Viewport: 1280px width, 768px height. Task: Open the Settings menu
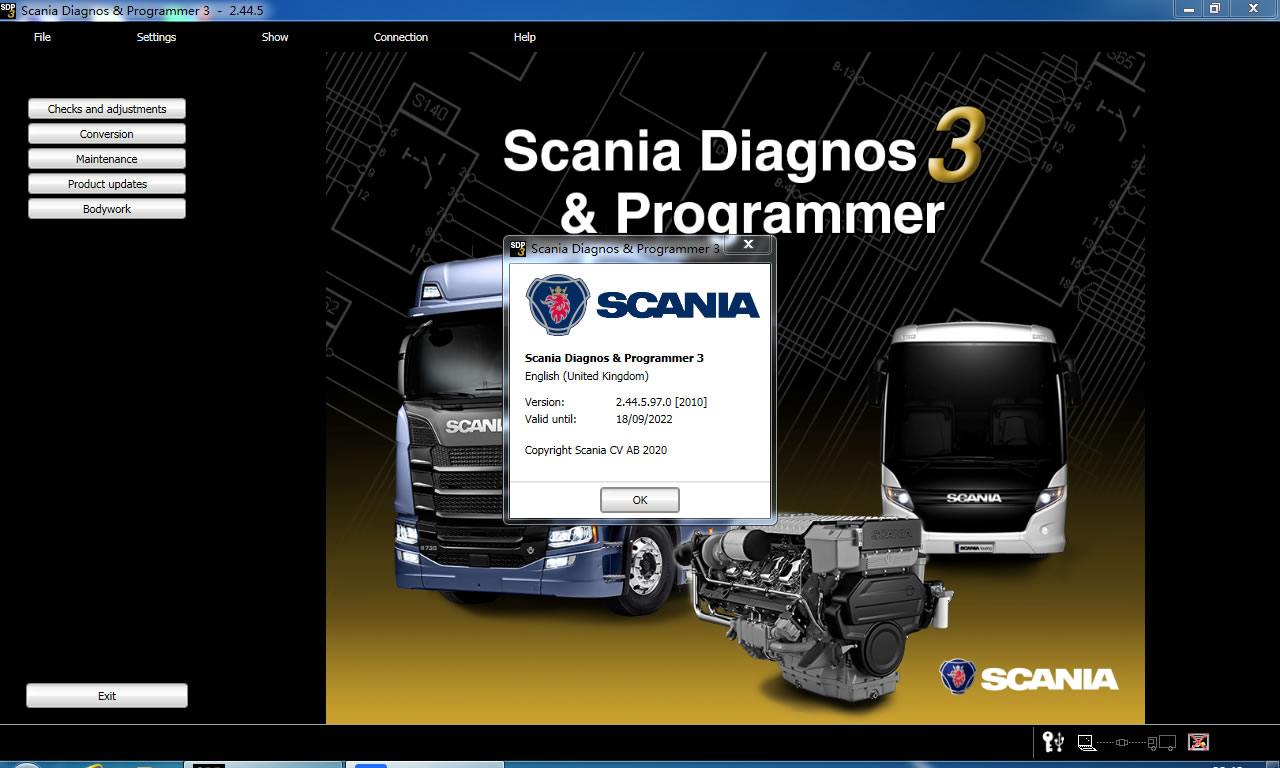pyautogui.click(x=156, y=37)
